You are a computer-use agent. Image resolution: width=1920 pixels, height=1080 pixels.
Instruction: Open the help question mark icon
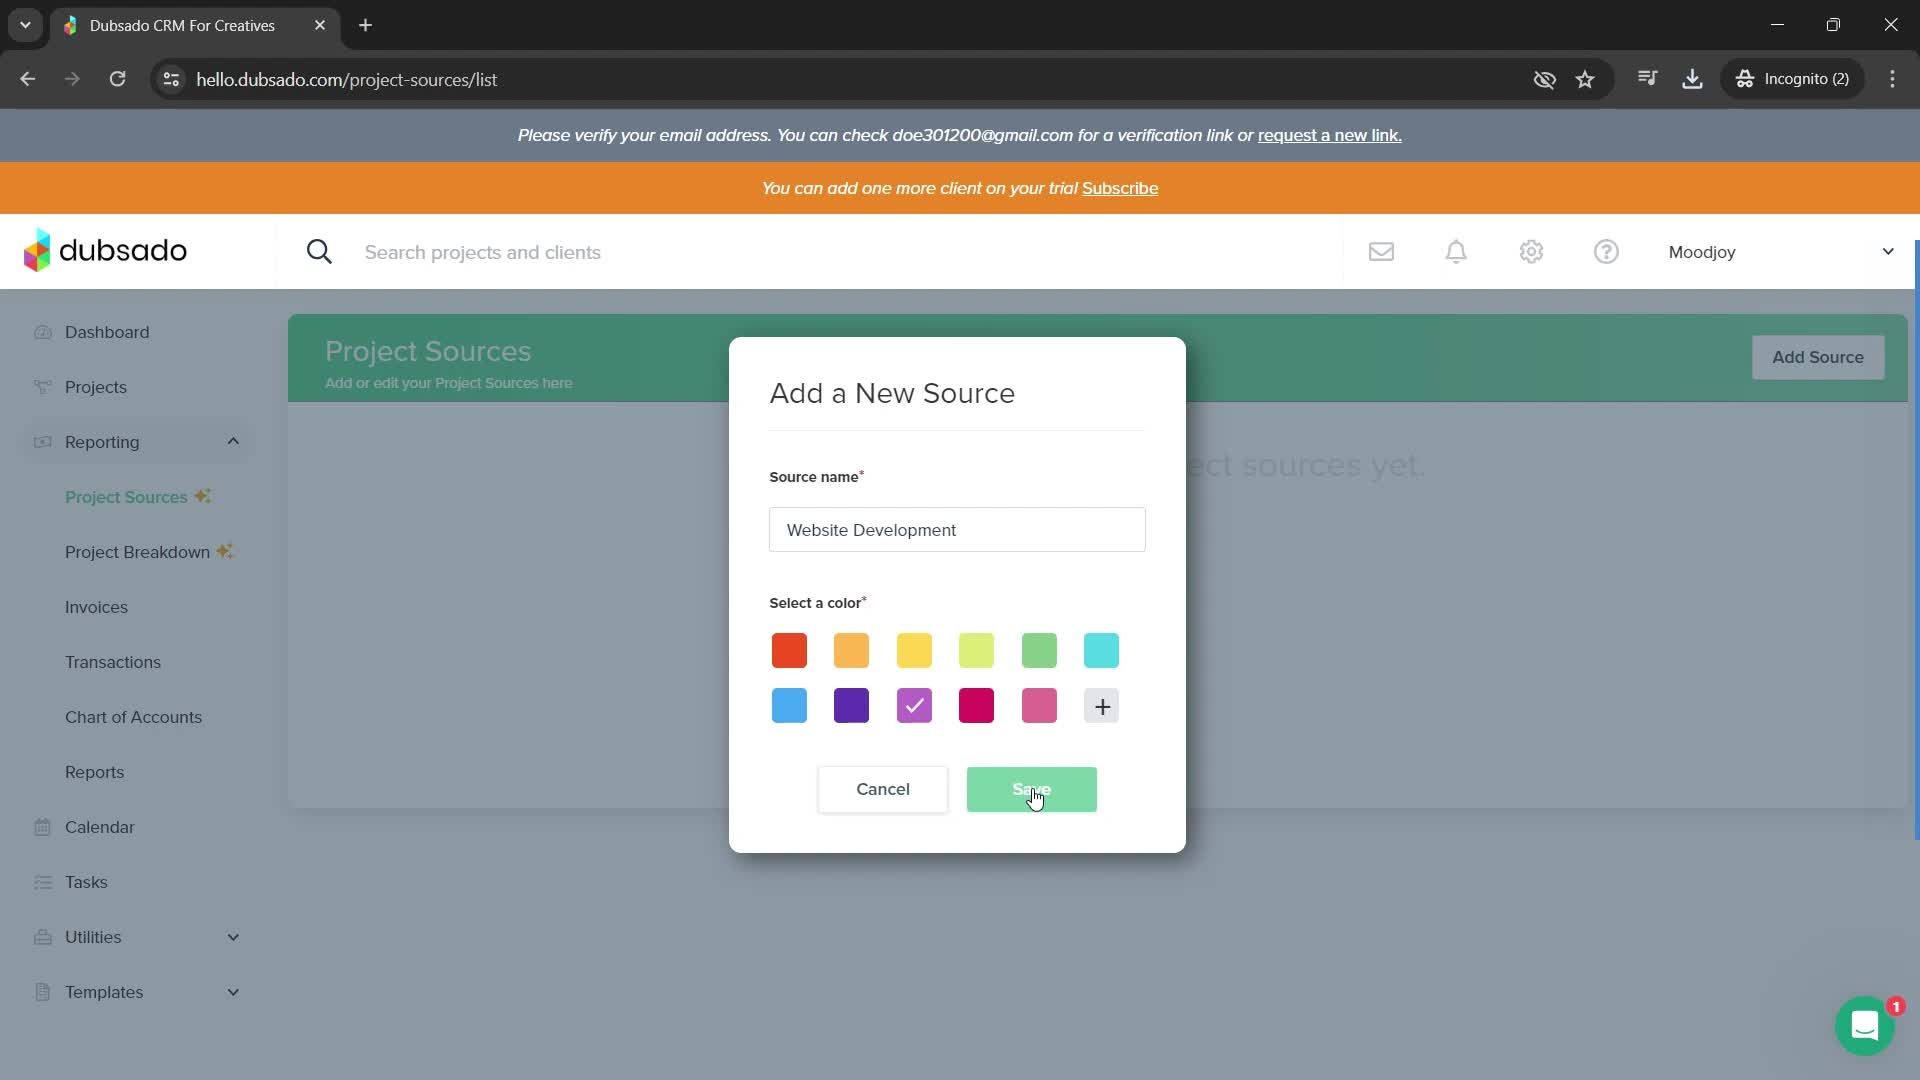pos(1606,252)
